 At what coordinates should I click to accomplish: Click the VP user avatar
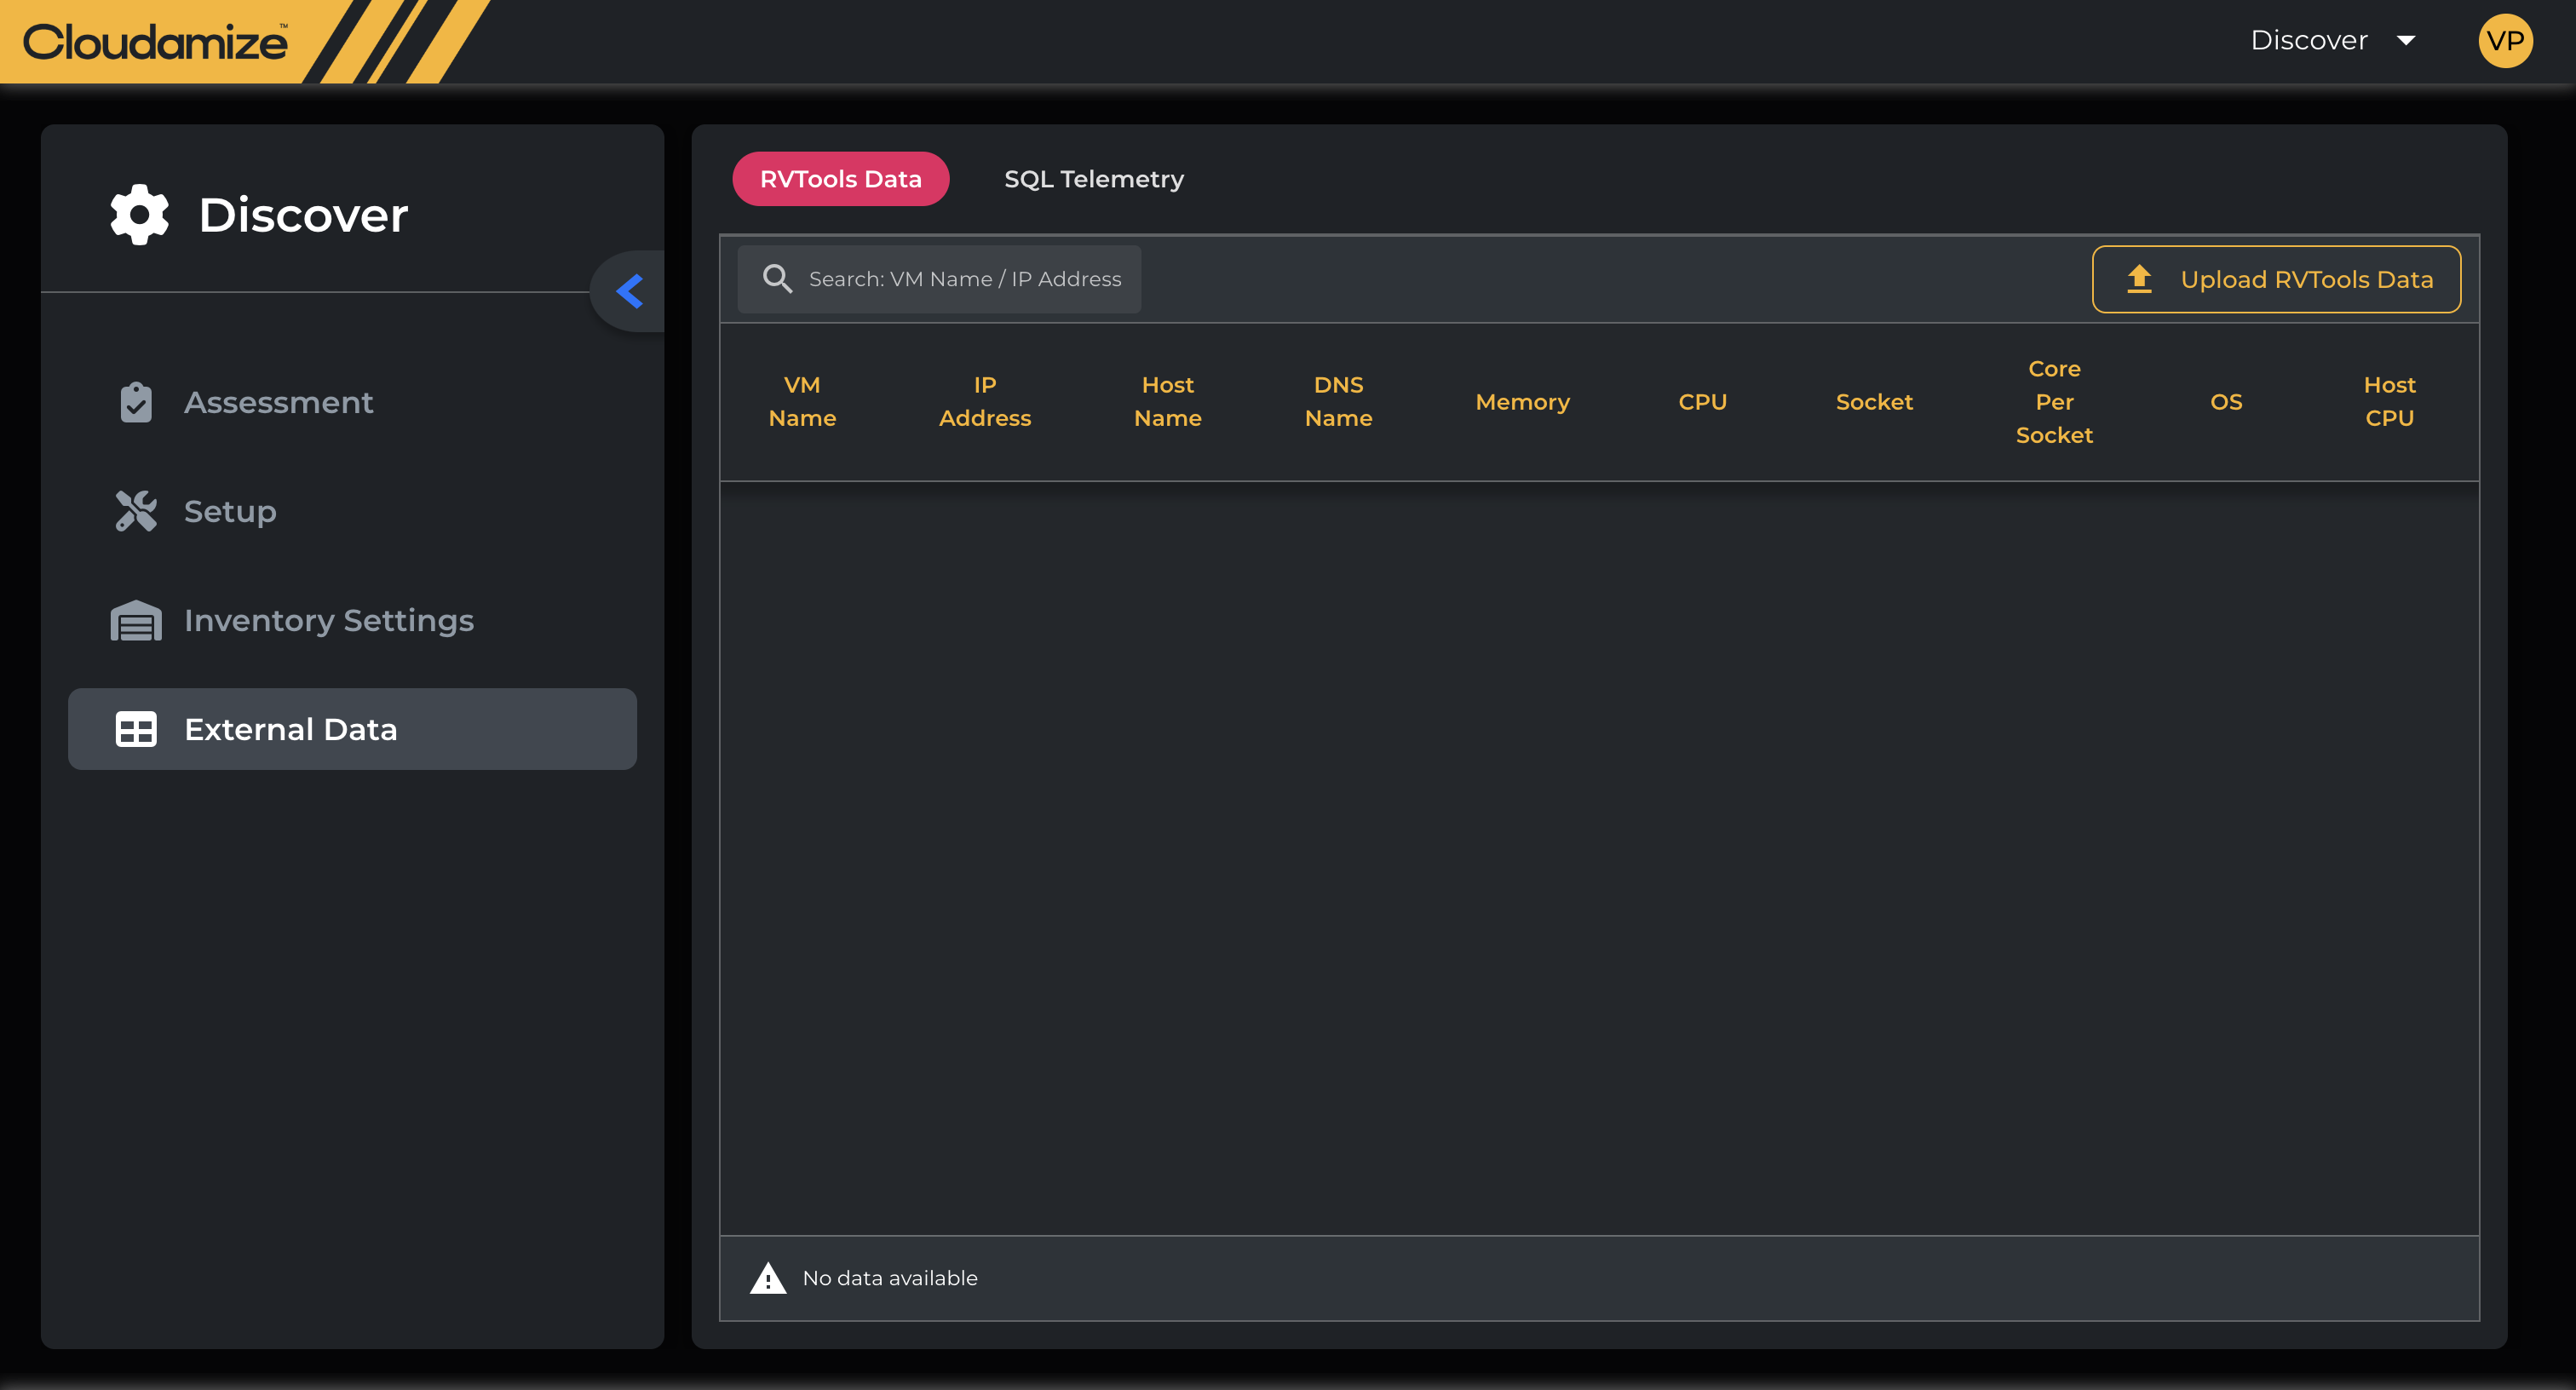[x=2505, y=41]
